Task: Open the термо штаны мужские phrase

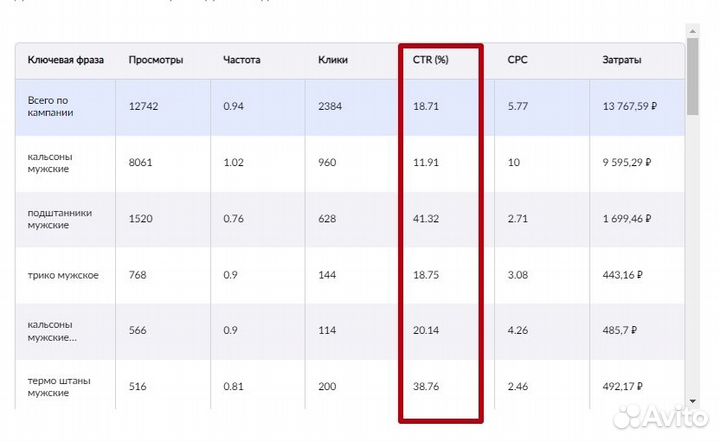Action: 57,386
